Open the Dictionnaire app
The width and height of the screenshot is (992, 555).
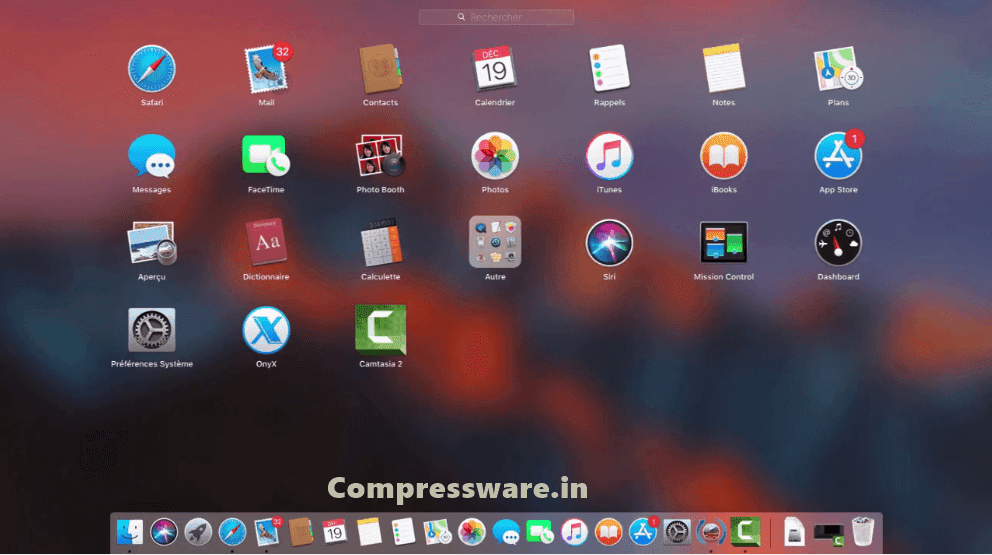coord(266,243)
